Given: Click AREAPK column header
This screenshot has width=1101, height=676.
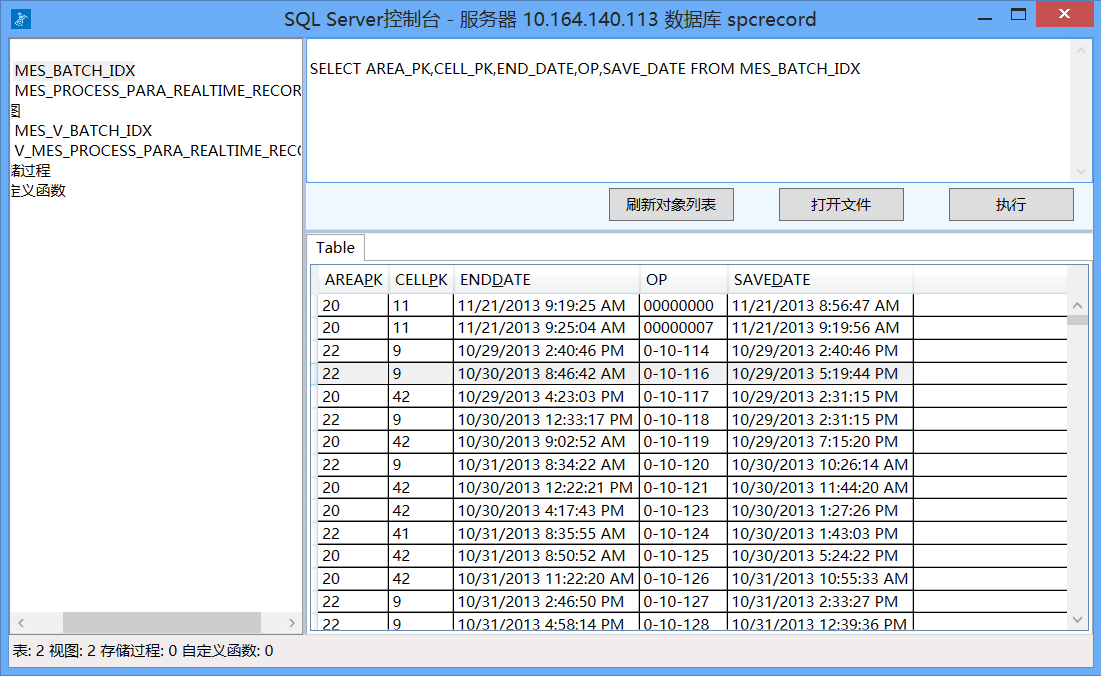Looking at the screenshot, I should click(353, 279).
